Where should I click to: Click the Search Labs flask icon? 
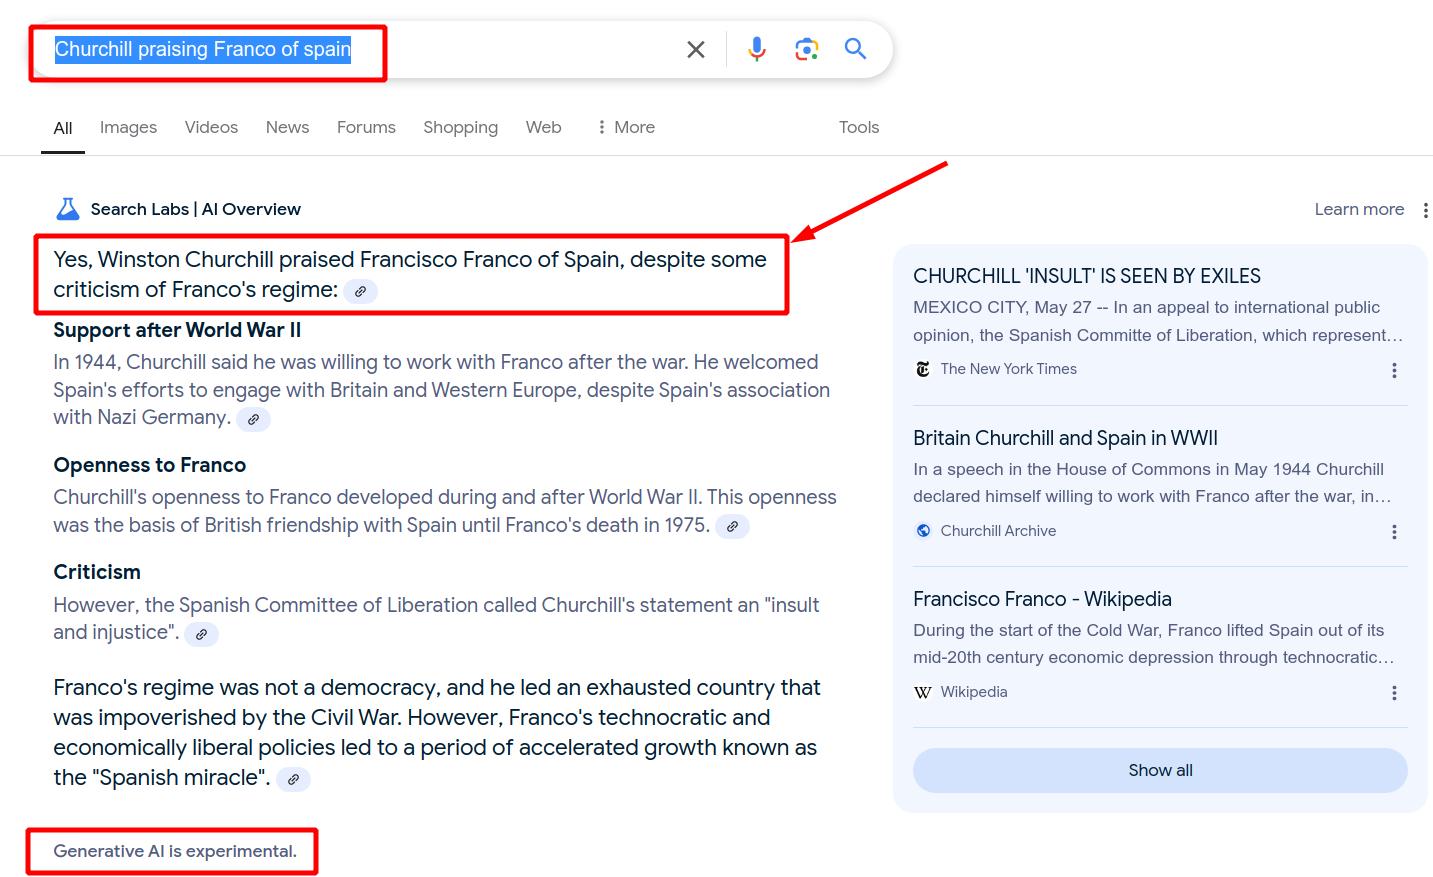pos(68,209)
